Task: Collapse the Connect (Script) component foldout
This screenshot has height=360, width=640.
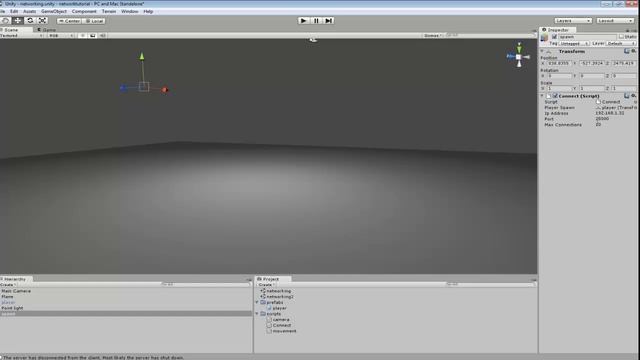Action: pyautogui.click(x=542, y=96)
